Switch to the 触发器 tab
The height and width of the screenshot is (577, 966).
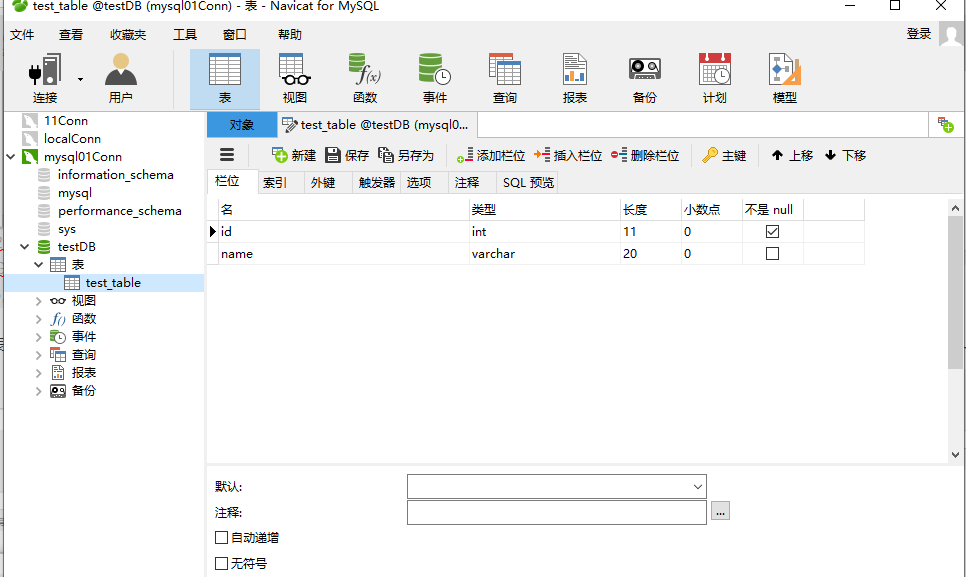click(376, 182)
